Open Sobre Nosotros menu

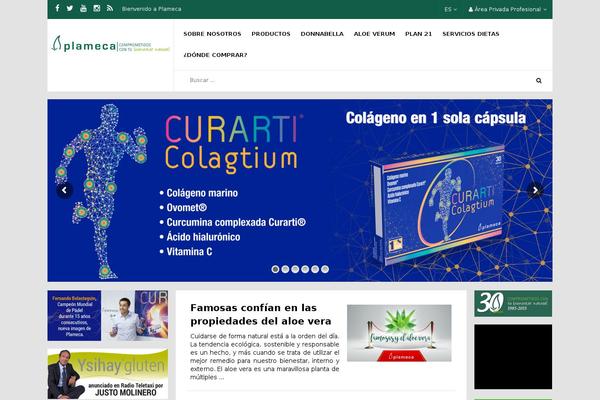click(212, 34)
